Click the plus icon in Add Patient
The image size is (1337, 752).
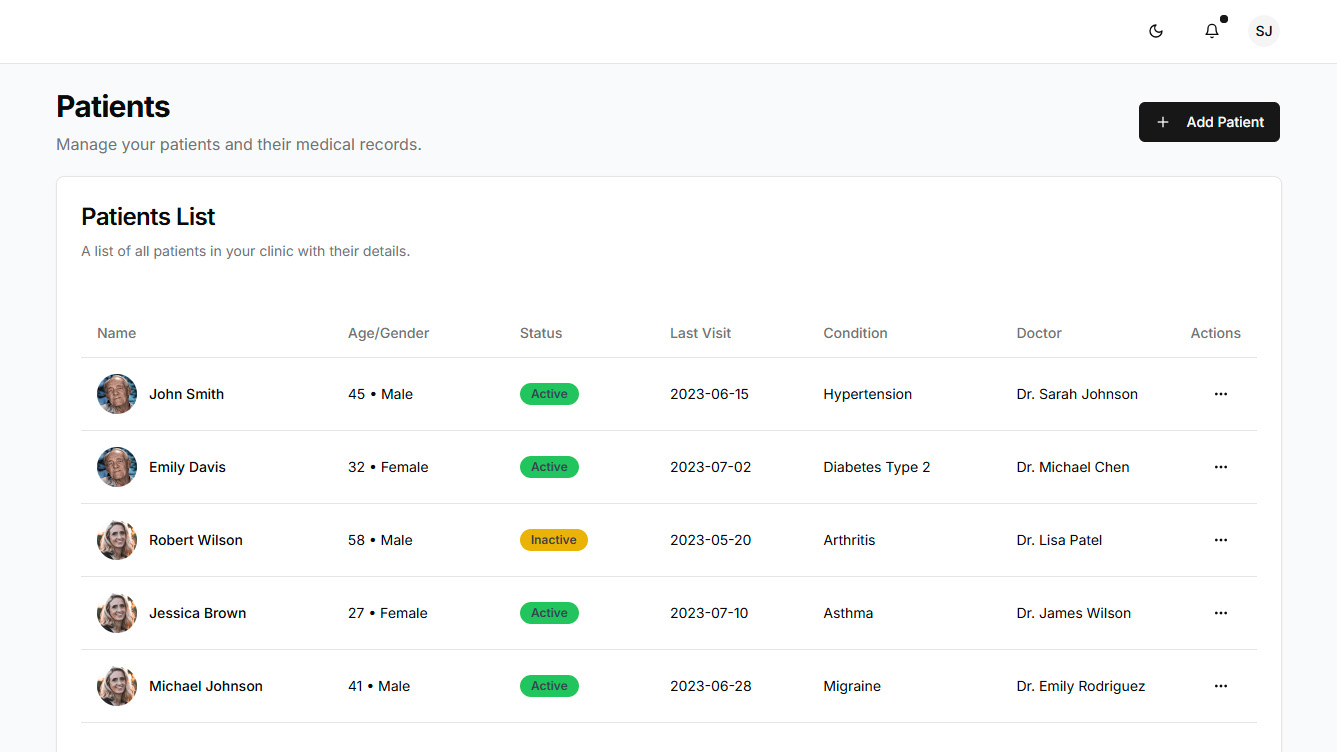tap(1162, 122)
